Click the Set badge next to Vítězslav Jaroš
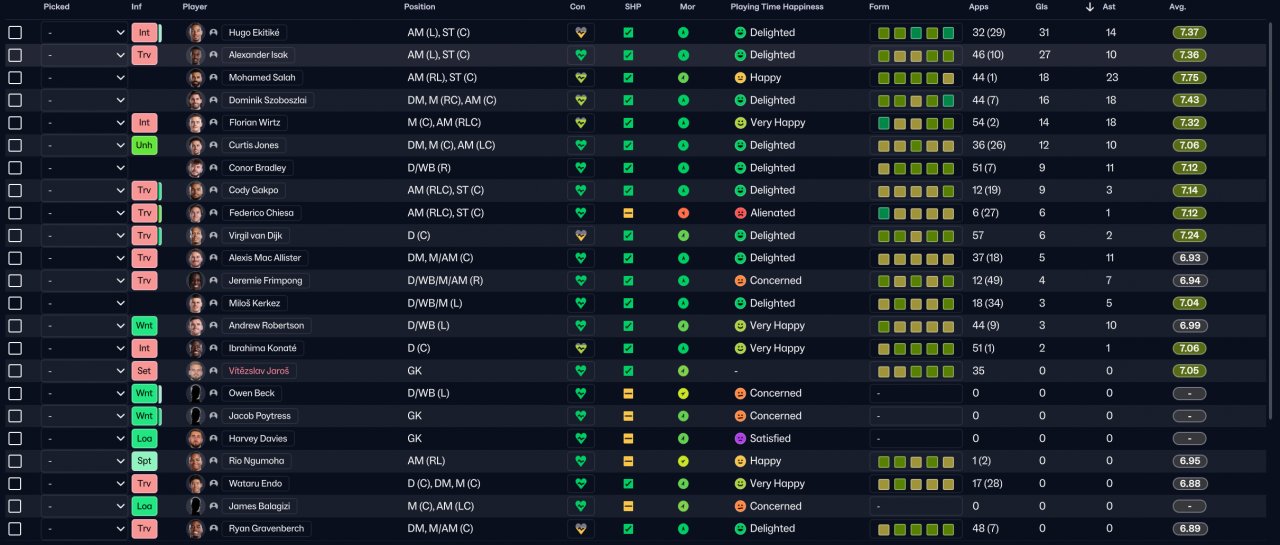1280x545 pixels. [x=144, y=371]
